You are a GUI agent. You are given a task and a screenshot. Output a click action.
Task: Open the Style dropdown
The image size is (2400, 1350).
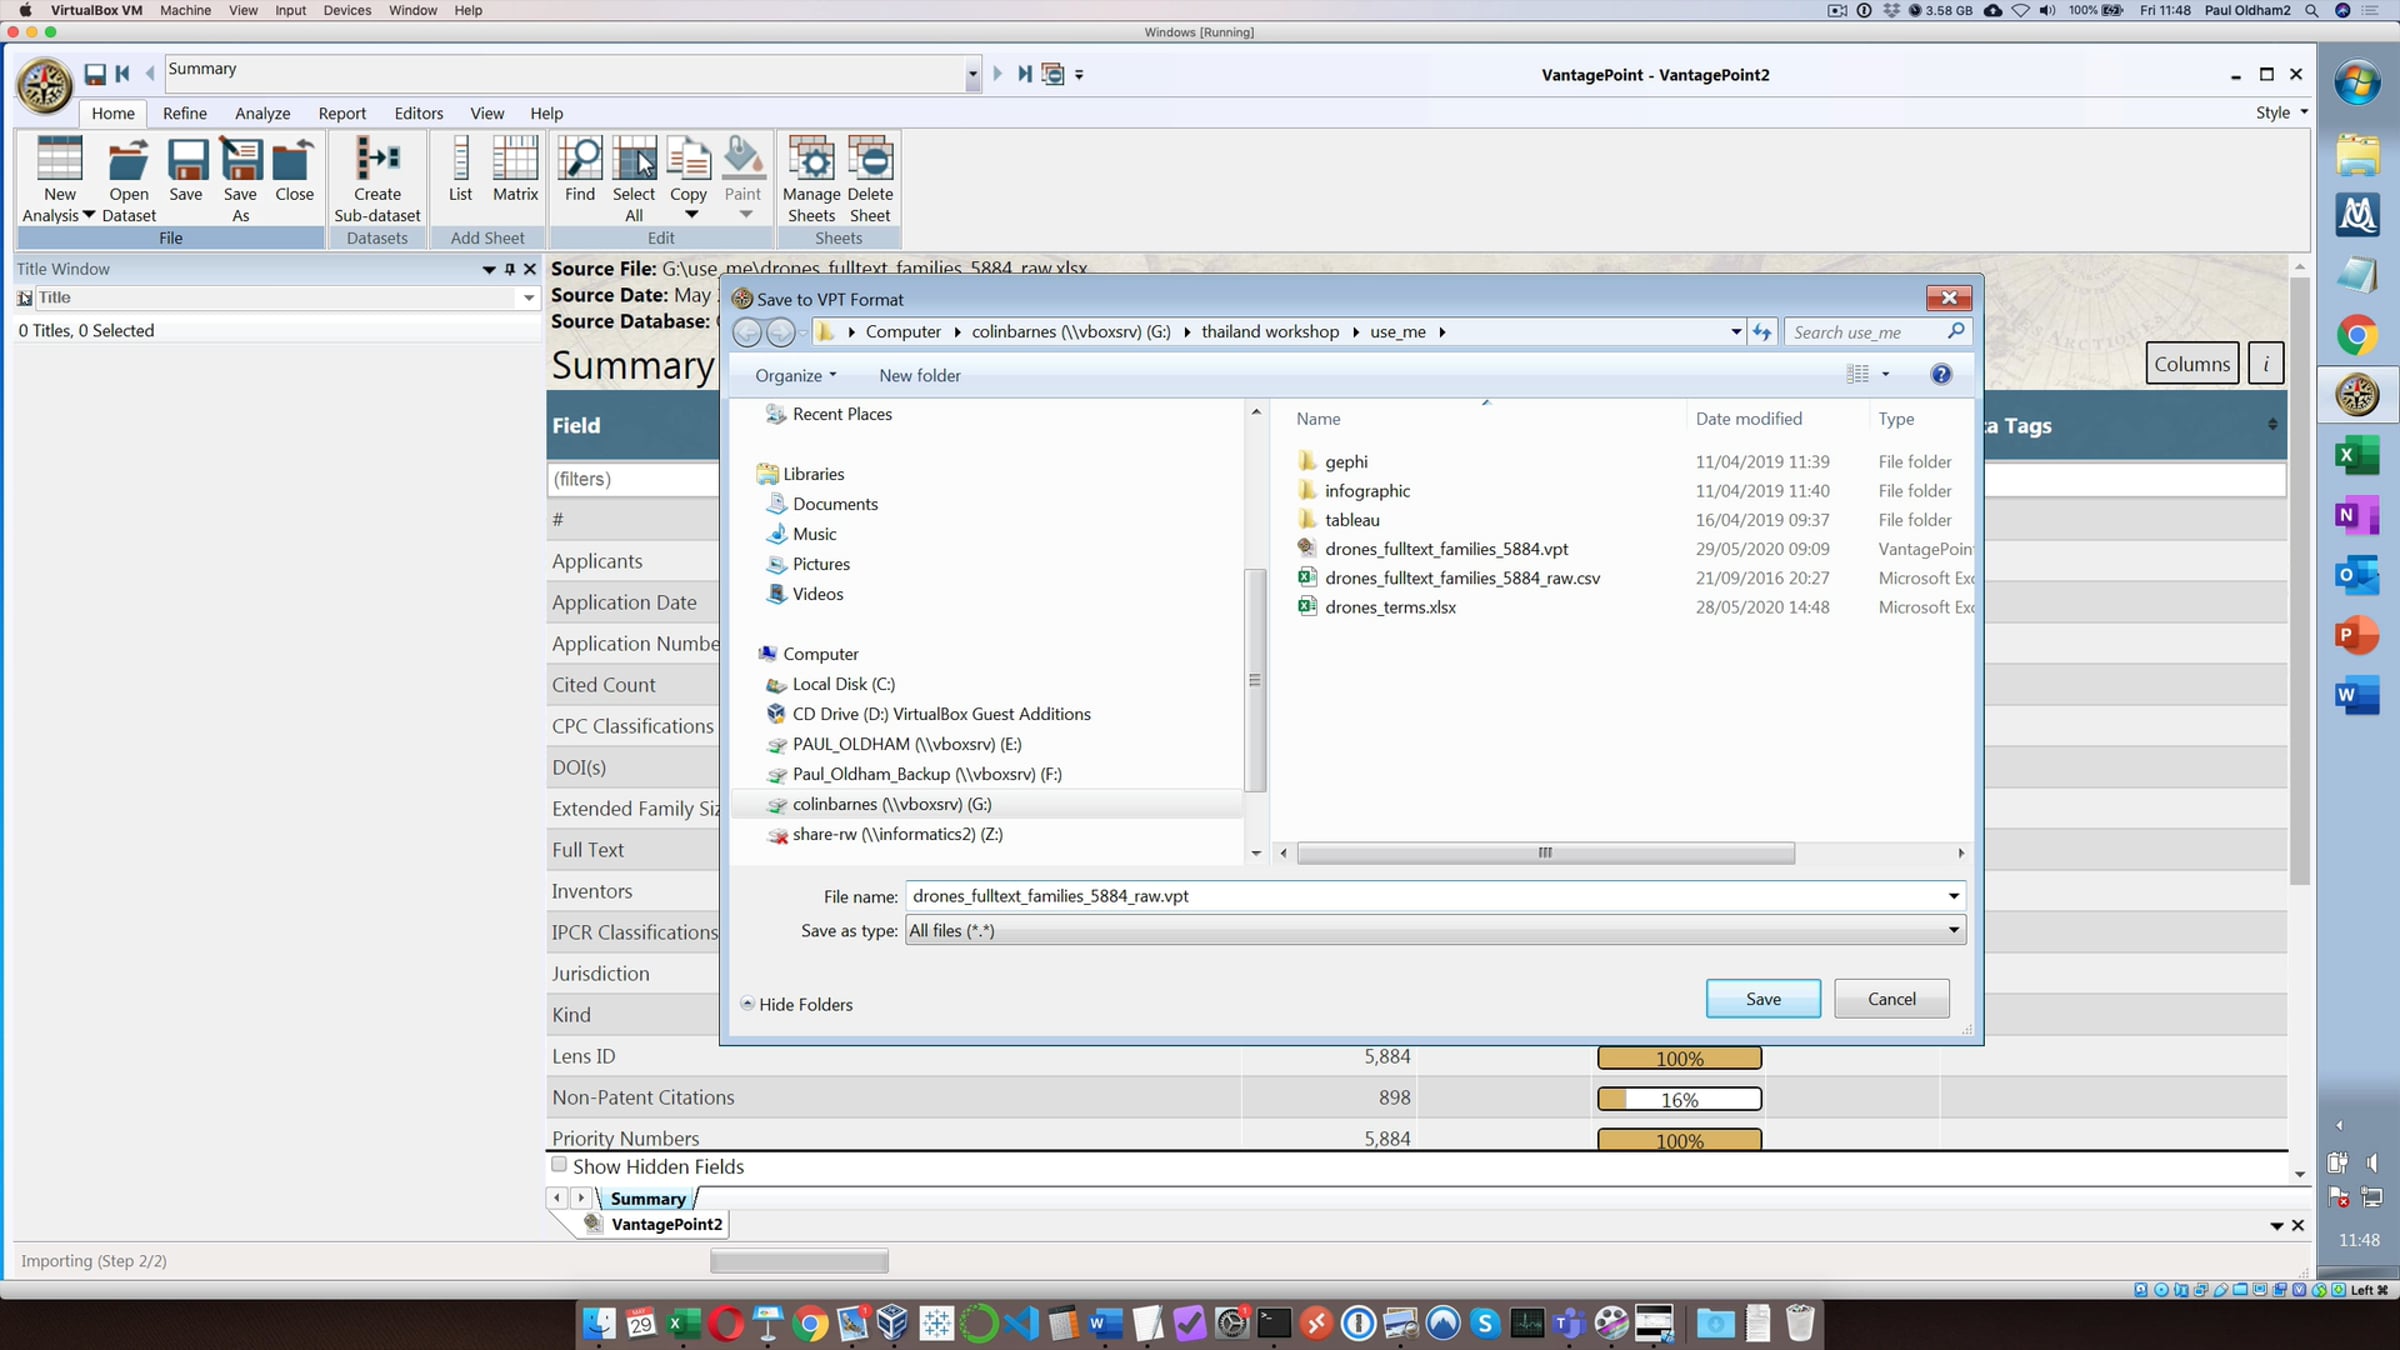click(x=2281, y=113)
